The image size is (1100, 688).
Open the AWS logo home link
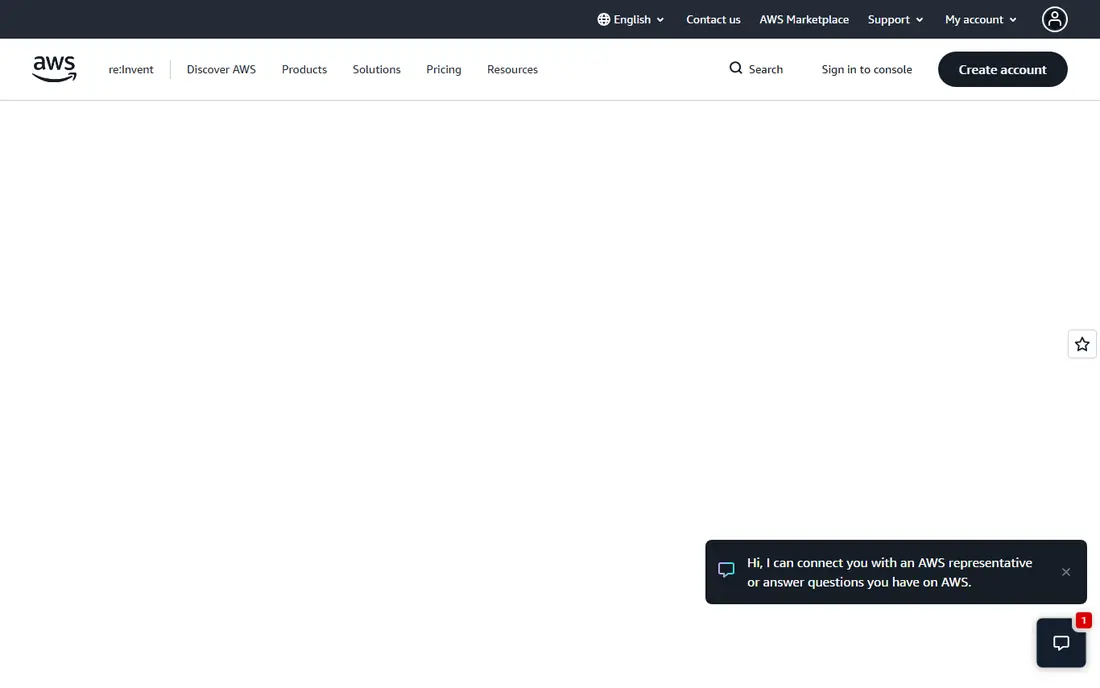[54, 69]
